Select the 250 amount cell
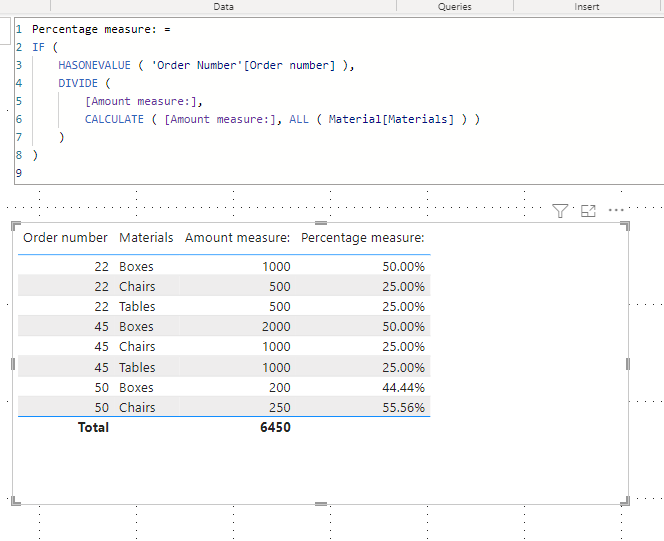 pyautogui.click(x=279, y=407)
